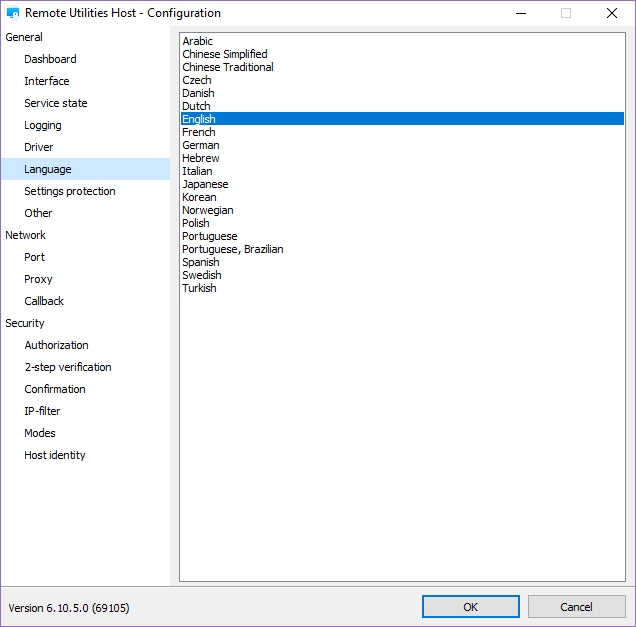Viewport: 636px width, 627px height.
Task: Choose German from the language list
Action: pyautogui.click(x=201, y=145)
